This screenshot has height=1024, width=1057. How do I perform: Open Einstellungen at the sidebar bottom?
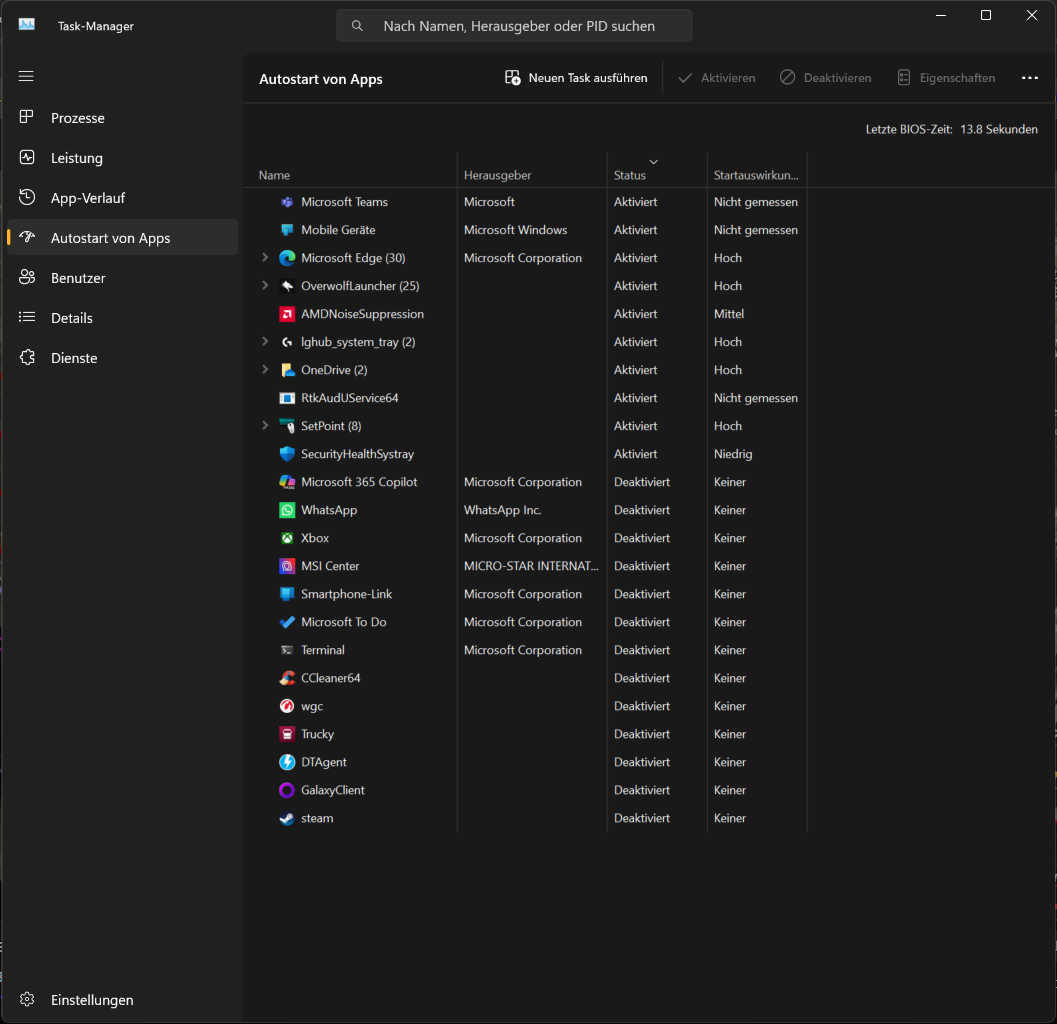(122, 1000)
